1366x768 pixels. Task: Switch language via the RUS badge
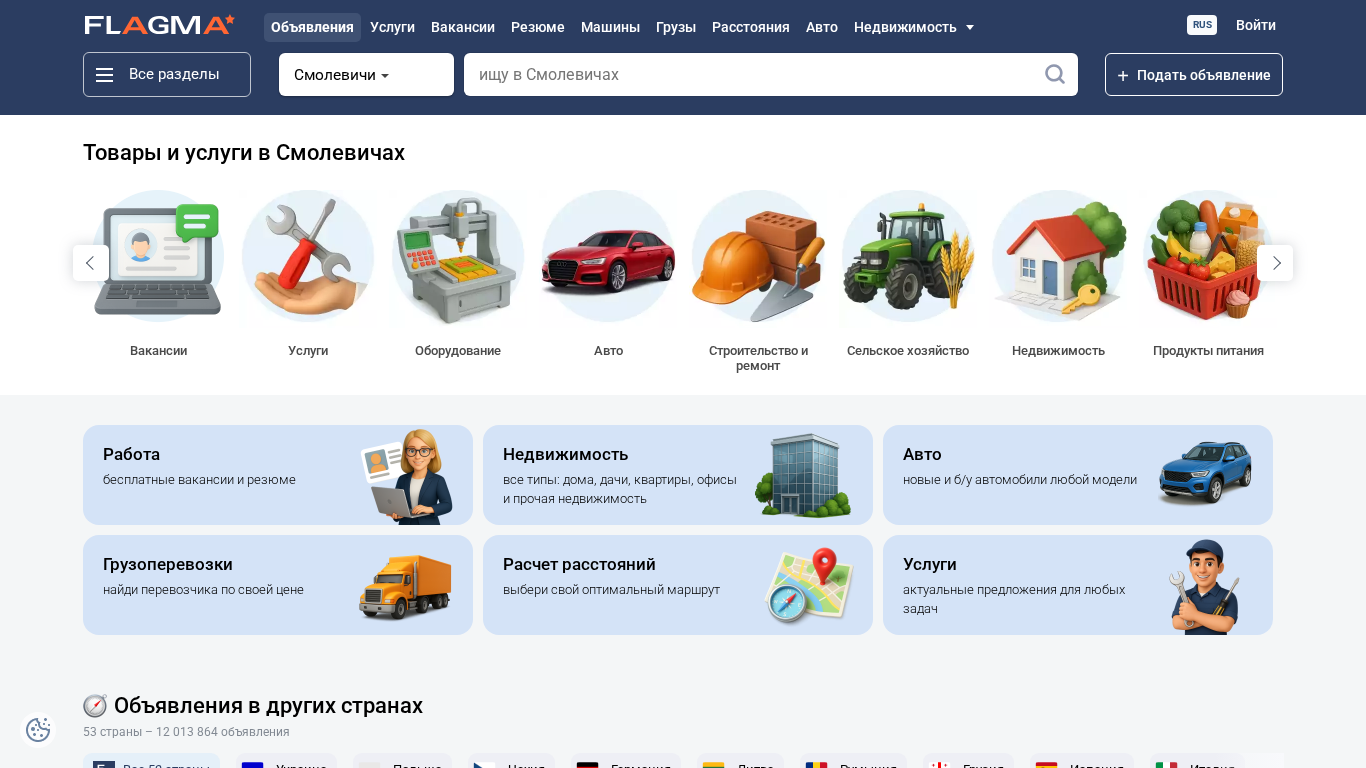pyautogui.click(x=1202, y=25)
